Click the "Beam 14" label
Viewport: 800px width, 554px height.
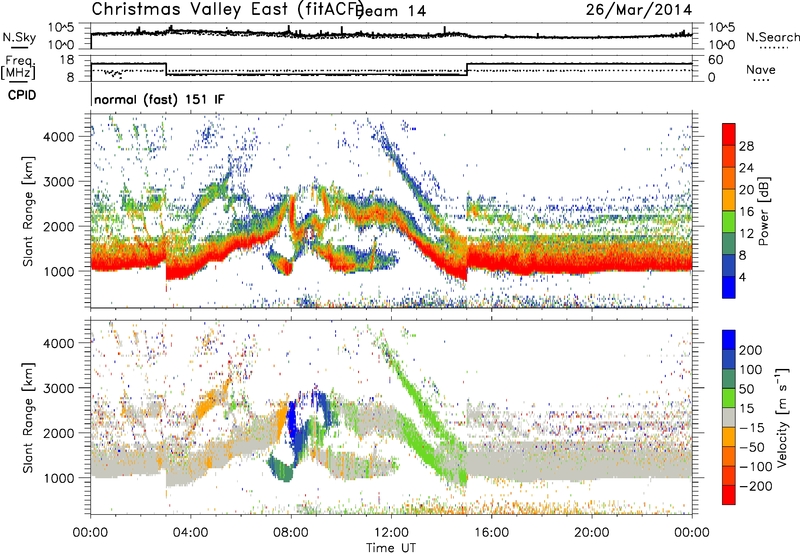393,11
